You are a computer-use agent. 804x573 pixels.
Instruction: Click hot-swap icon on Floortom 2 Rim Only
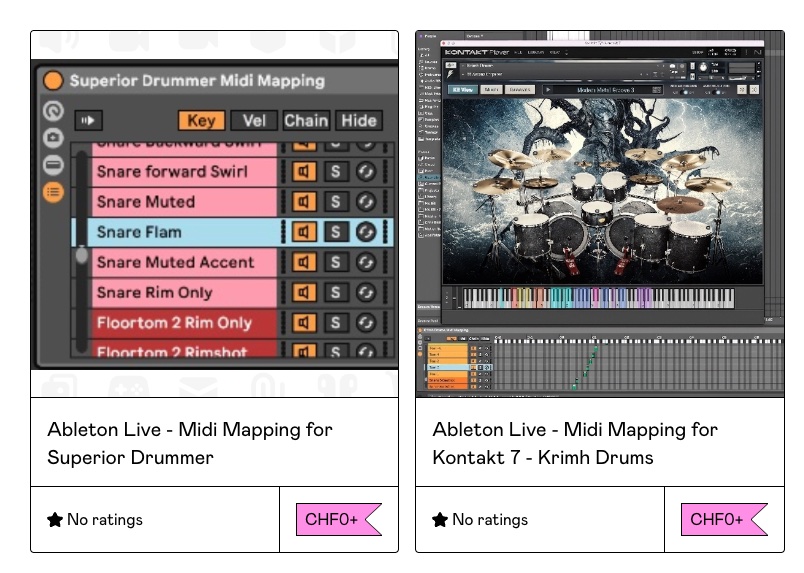(x=366, y=323)
